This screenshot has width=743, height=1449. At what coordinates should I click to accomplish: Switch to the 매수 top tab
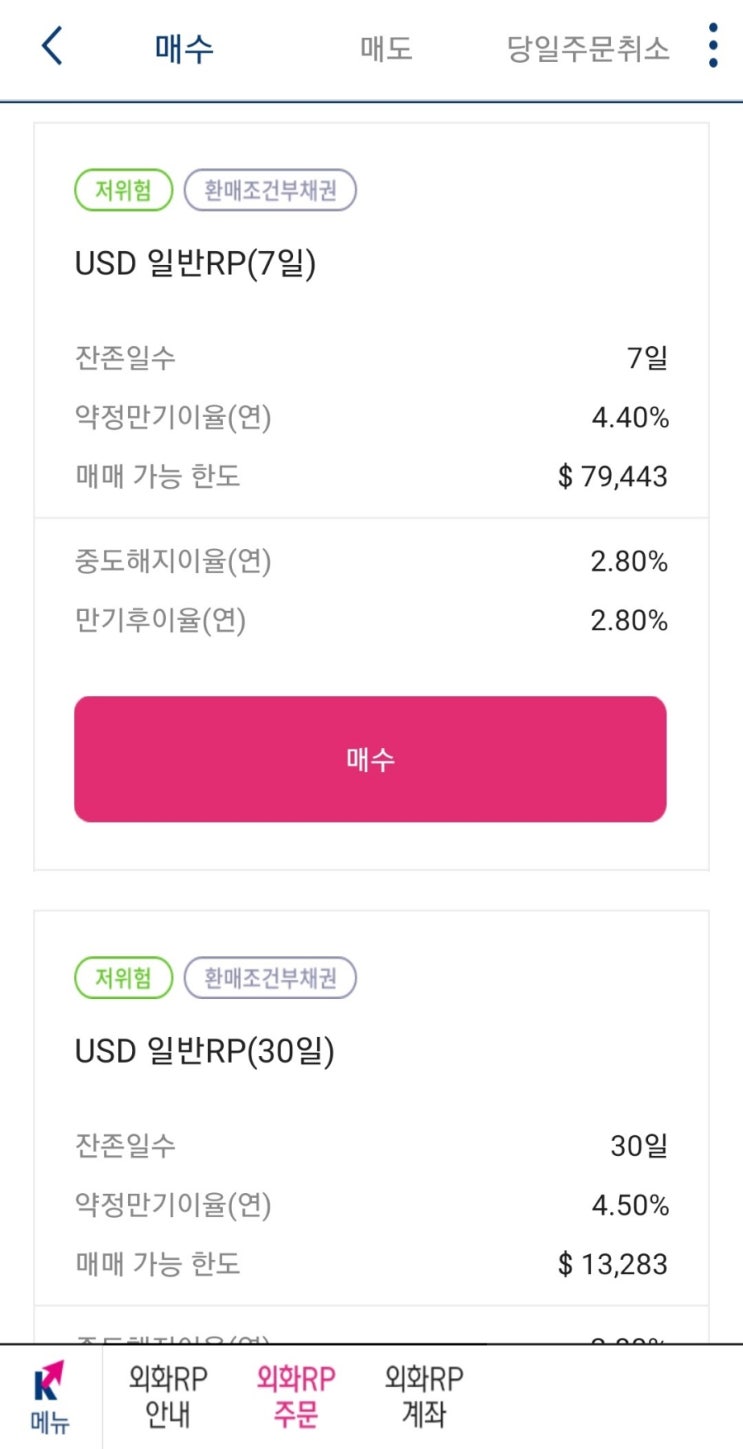point(185,48)
